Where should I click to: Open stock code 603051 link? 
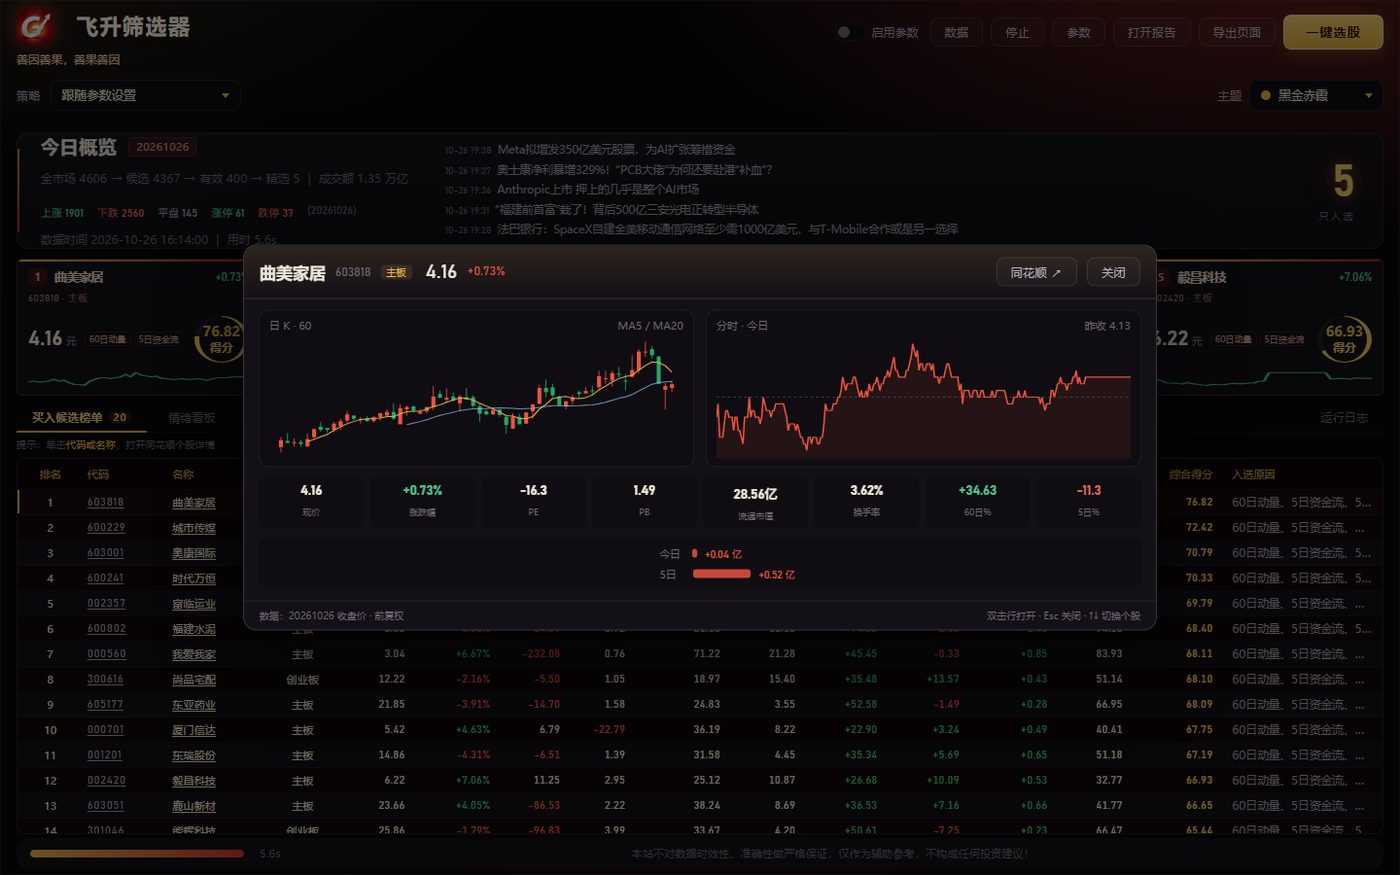pyautogui.click(x=106, y=805)
